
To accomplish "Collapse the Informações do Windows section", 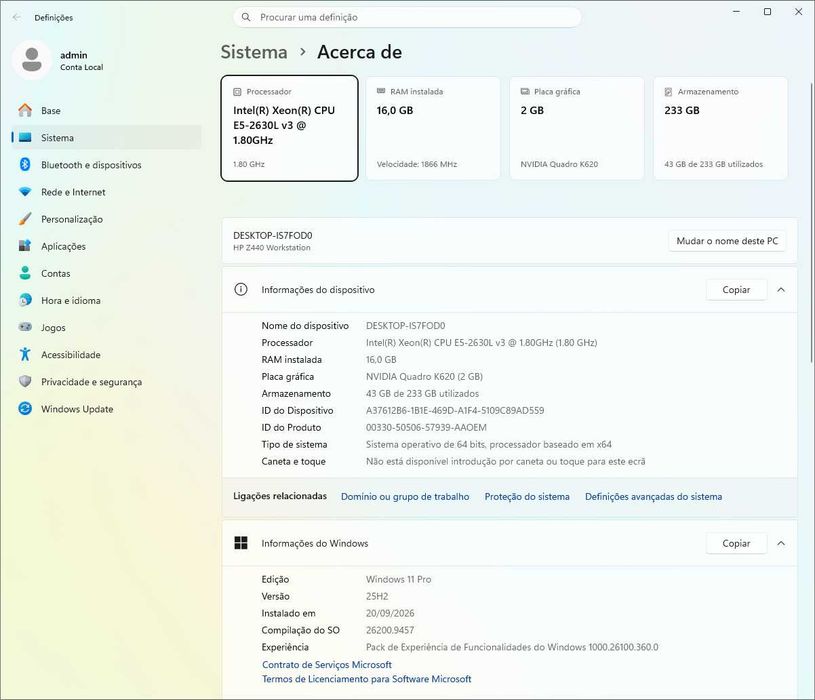I will pos(781,543).
